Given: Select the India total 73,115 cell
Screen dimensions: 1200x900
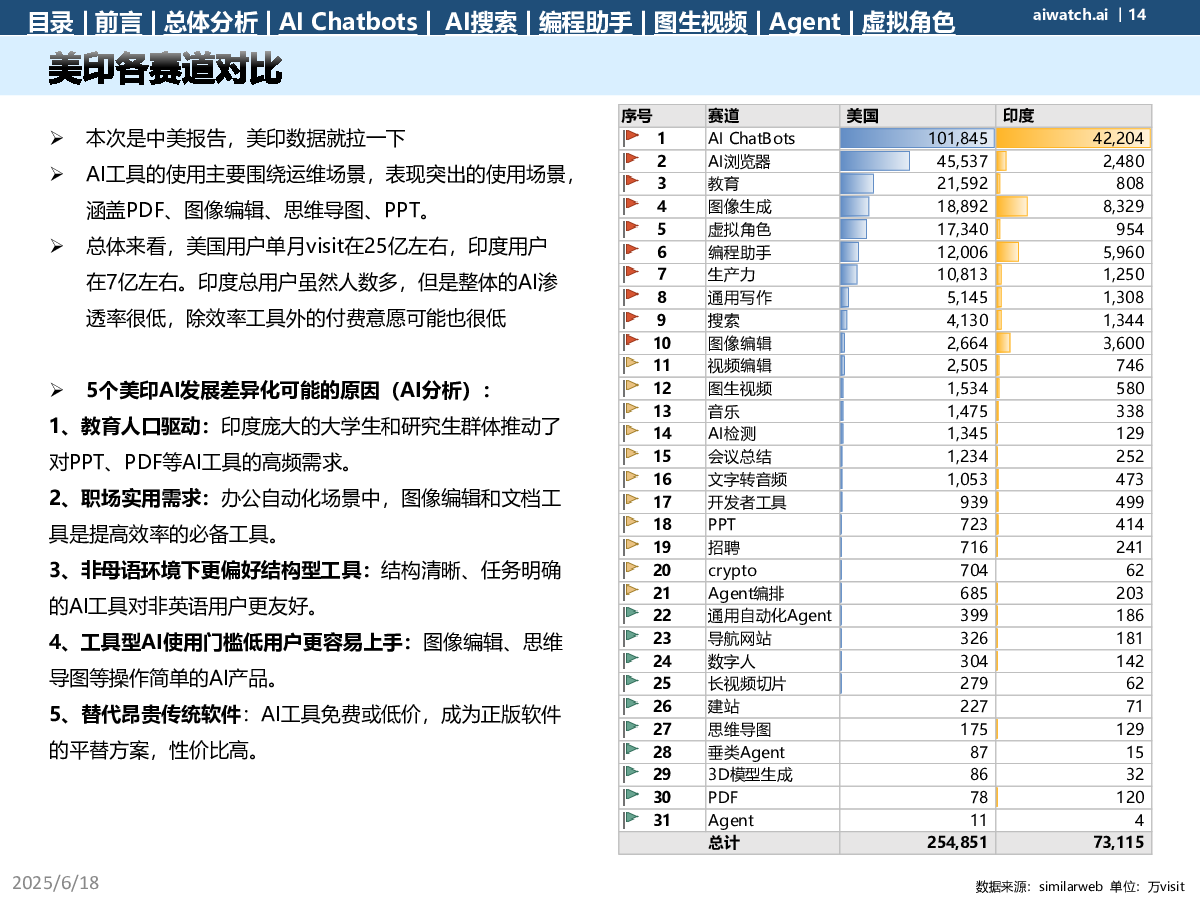Looking at the screenshot, I should (x=1074, y=843).
